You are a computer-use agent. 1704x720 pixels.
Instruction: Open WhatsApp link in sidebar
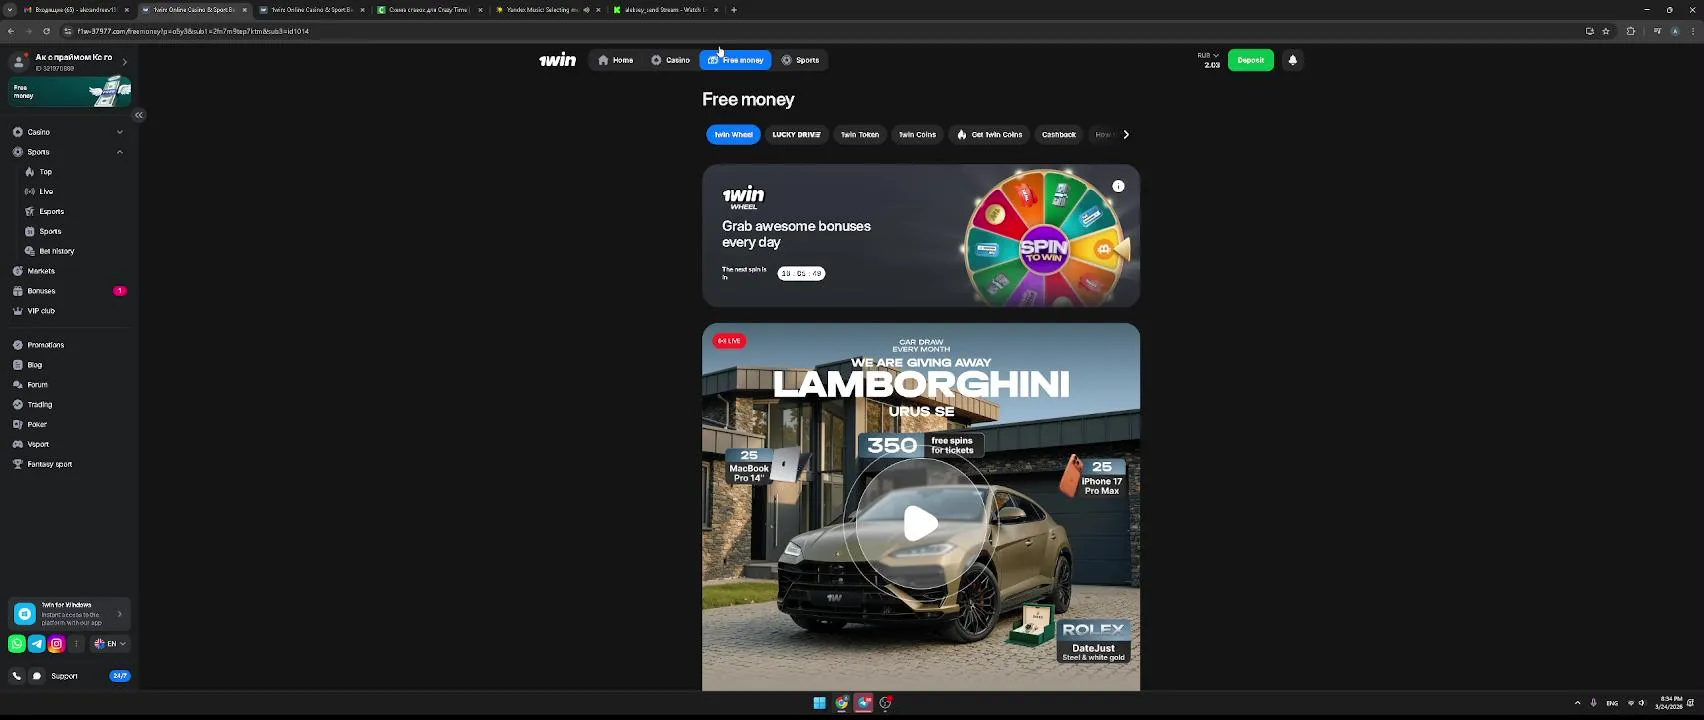[17, 644]
